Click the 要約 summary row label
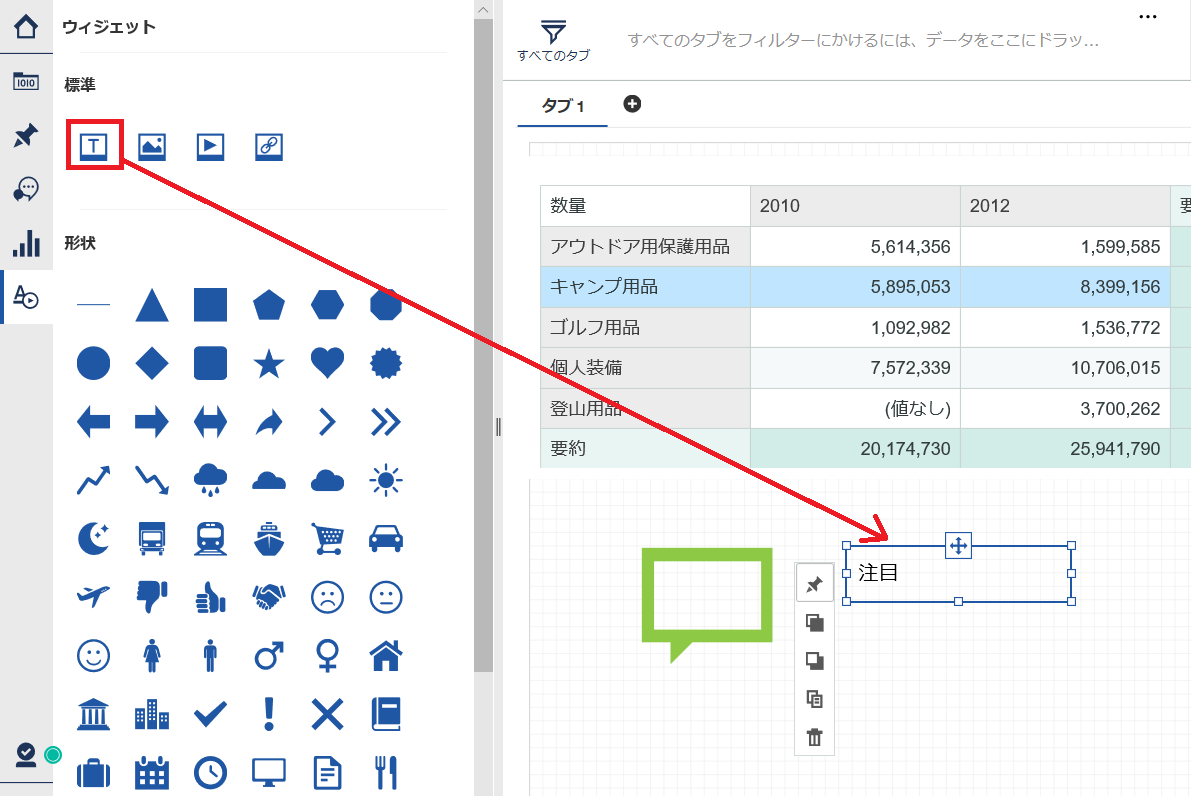 click(x=646, y=449)
